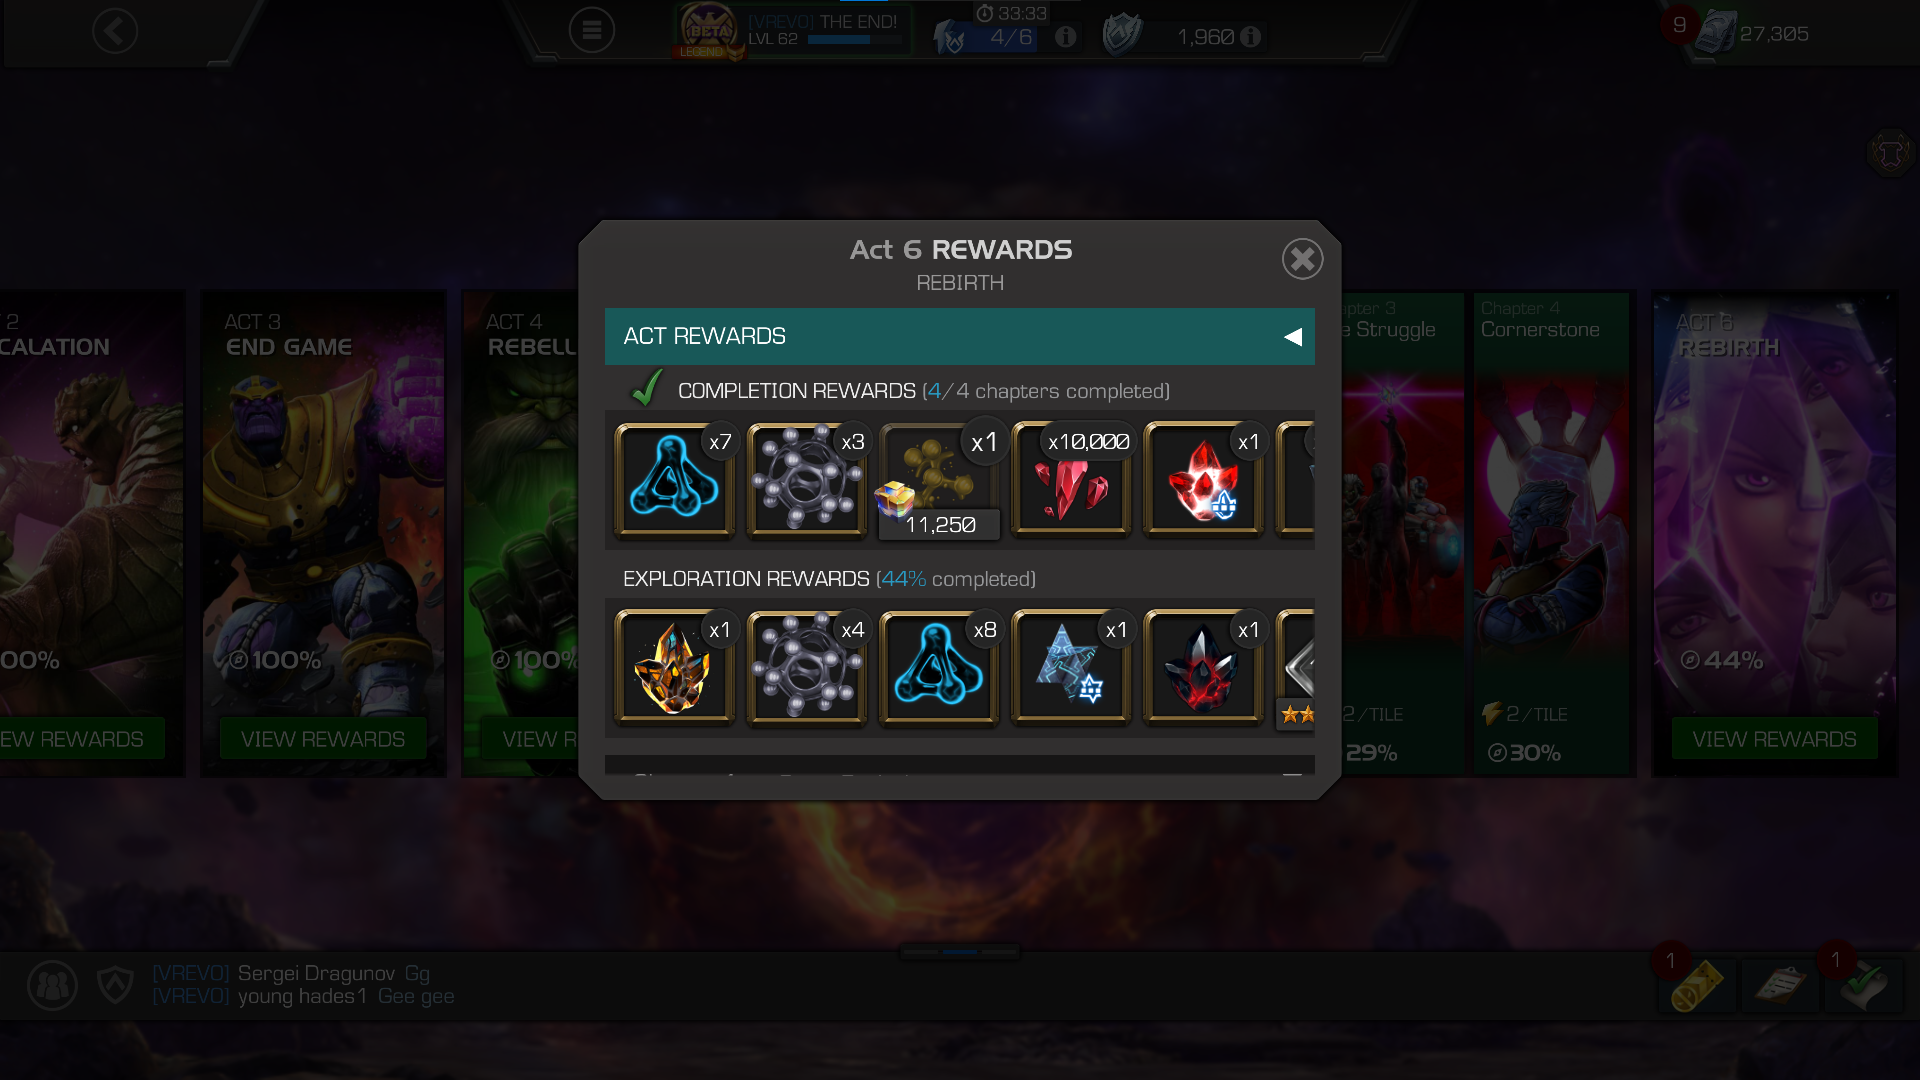The height and width of the screenshot is (1080, 1920).
Task: Open the Act 4 Rebellion card
Action: click(520, 533)
